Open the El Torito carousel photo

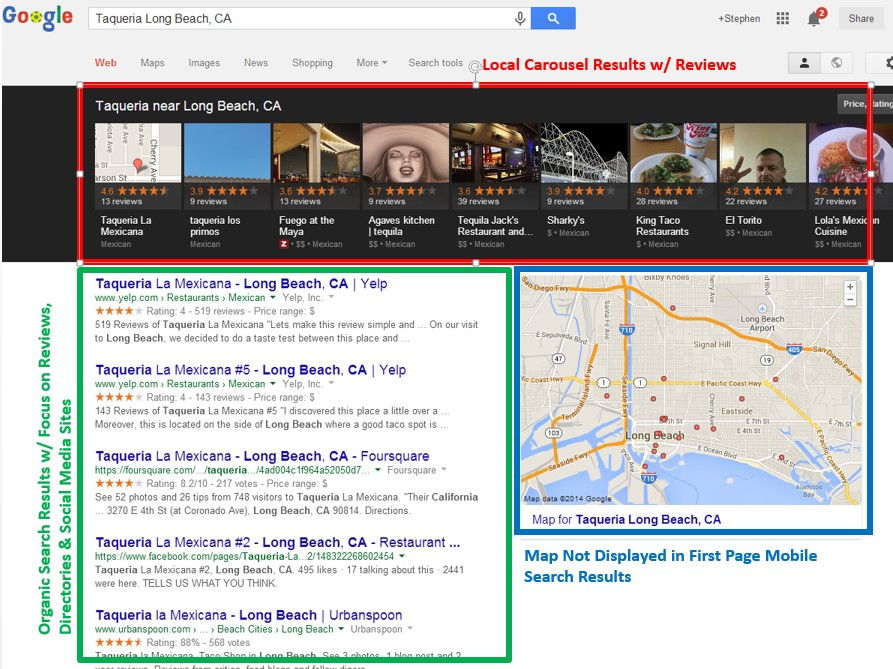coord(763,153)
